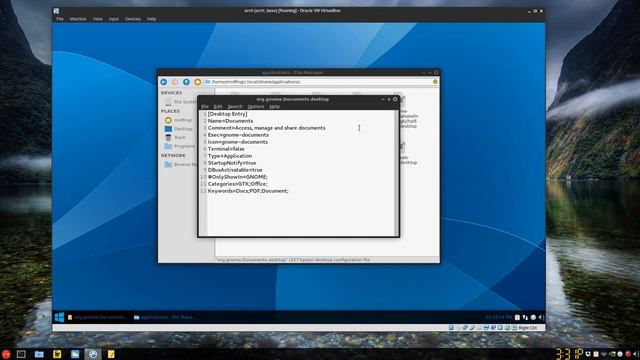Select Browse Network in the sidebar
The image size is (640, 360).
(x=180, y=164)
